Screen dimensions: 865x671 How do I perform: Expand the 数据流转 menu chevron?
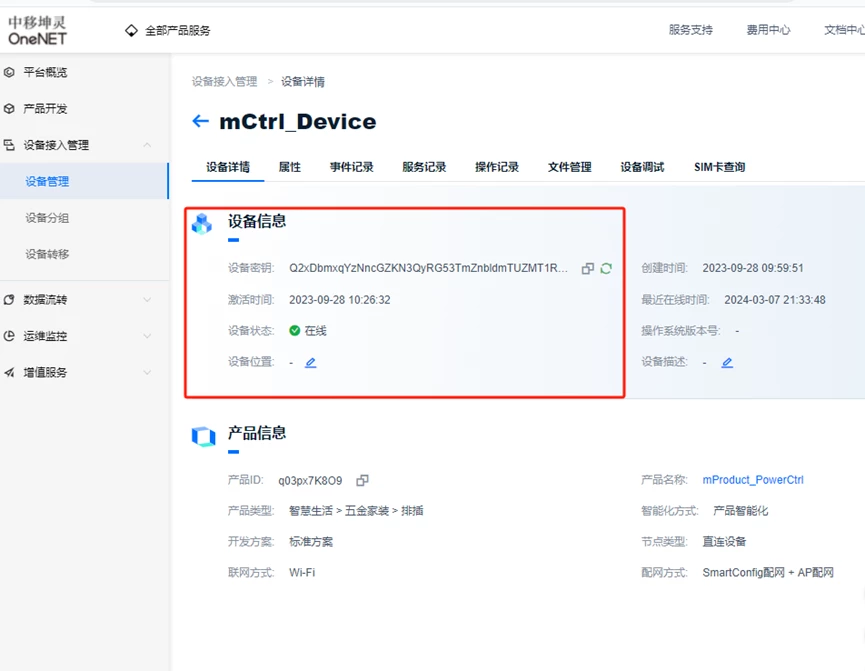tap(147, 300)
